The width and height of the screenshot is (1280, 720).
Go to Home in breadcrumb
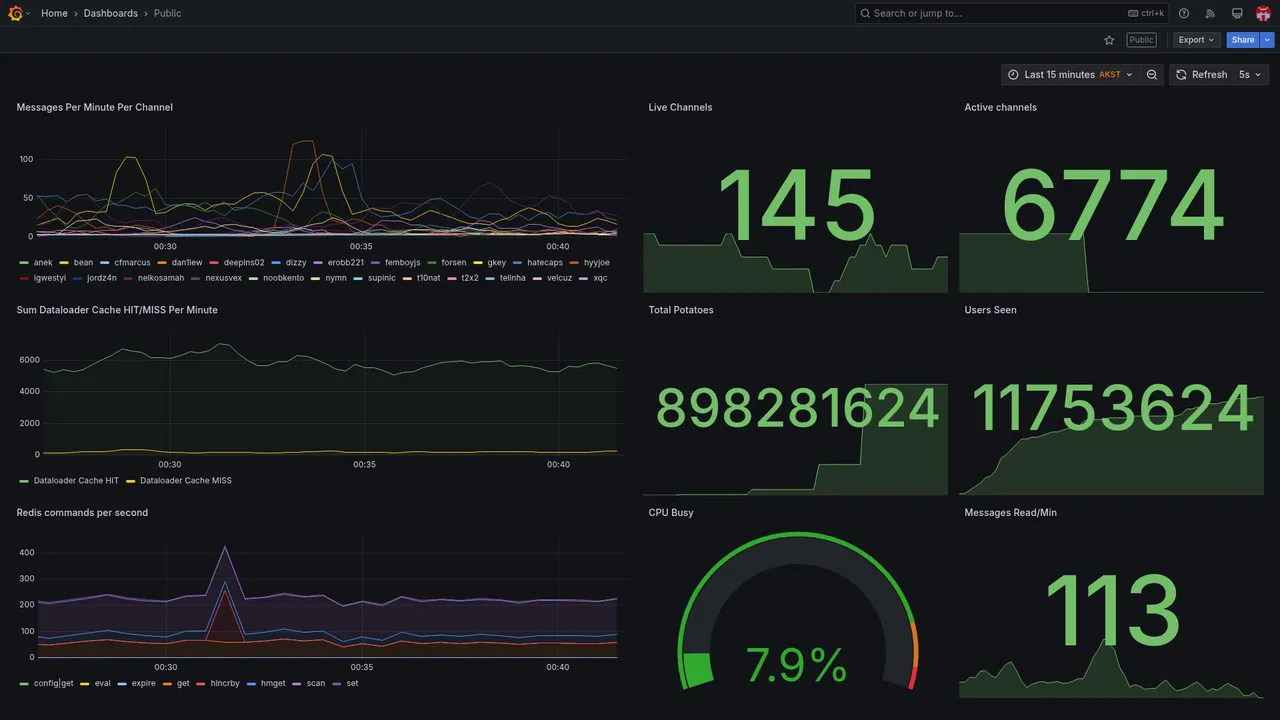54,13
